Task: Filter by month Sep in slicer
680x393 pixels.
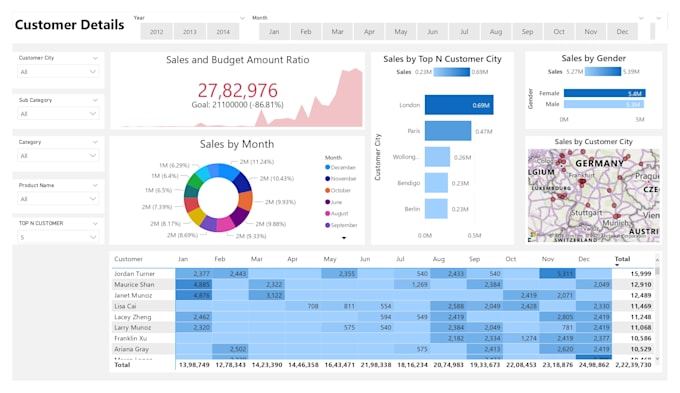Action: coord(527,32)
